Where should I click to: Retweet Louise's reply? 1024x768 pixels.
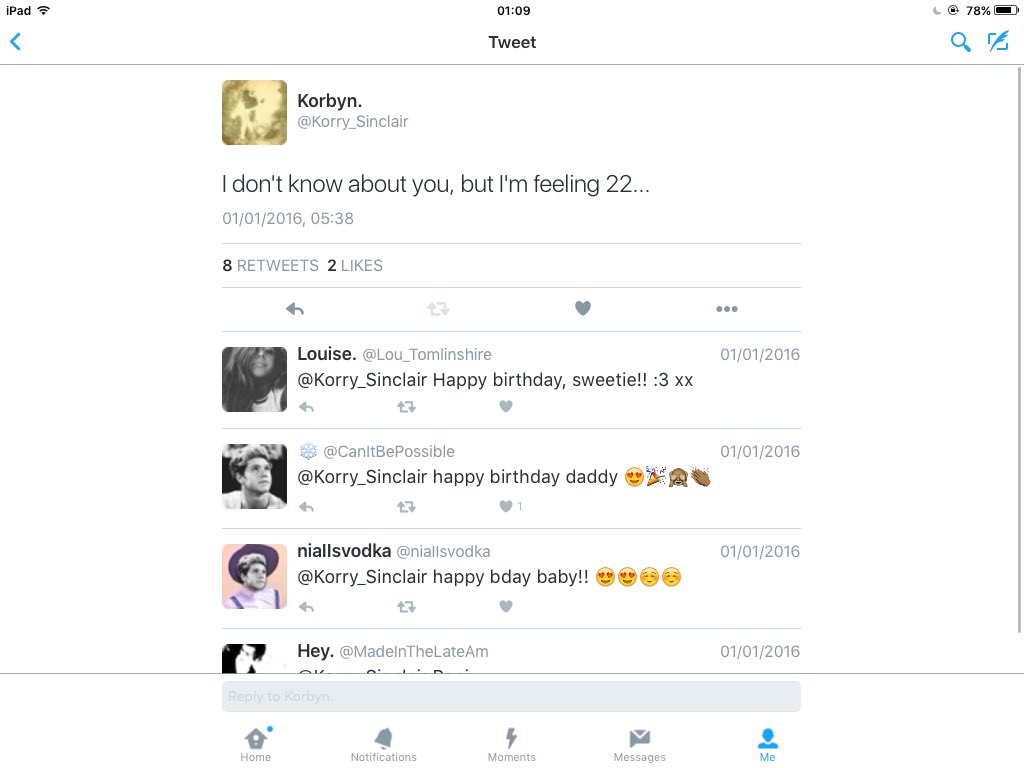406,407
